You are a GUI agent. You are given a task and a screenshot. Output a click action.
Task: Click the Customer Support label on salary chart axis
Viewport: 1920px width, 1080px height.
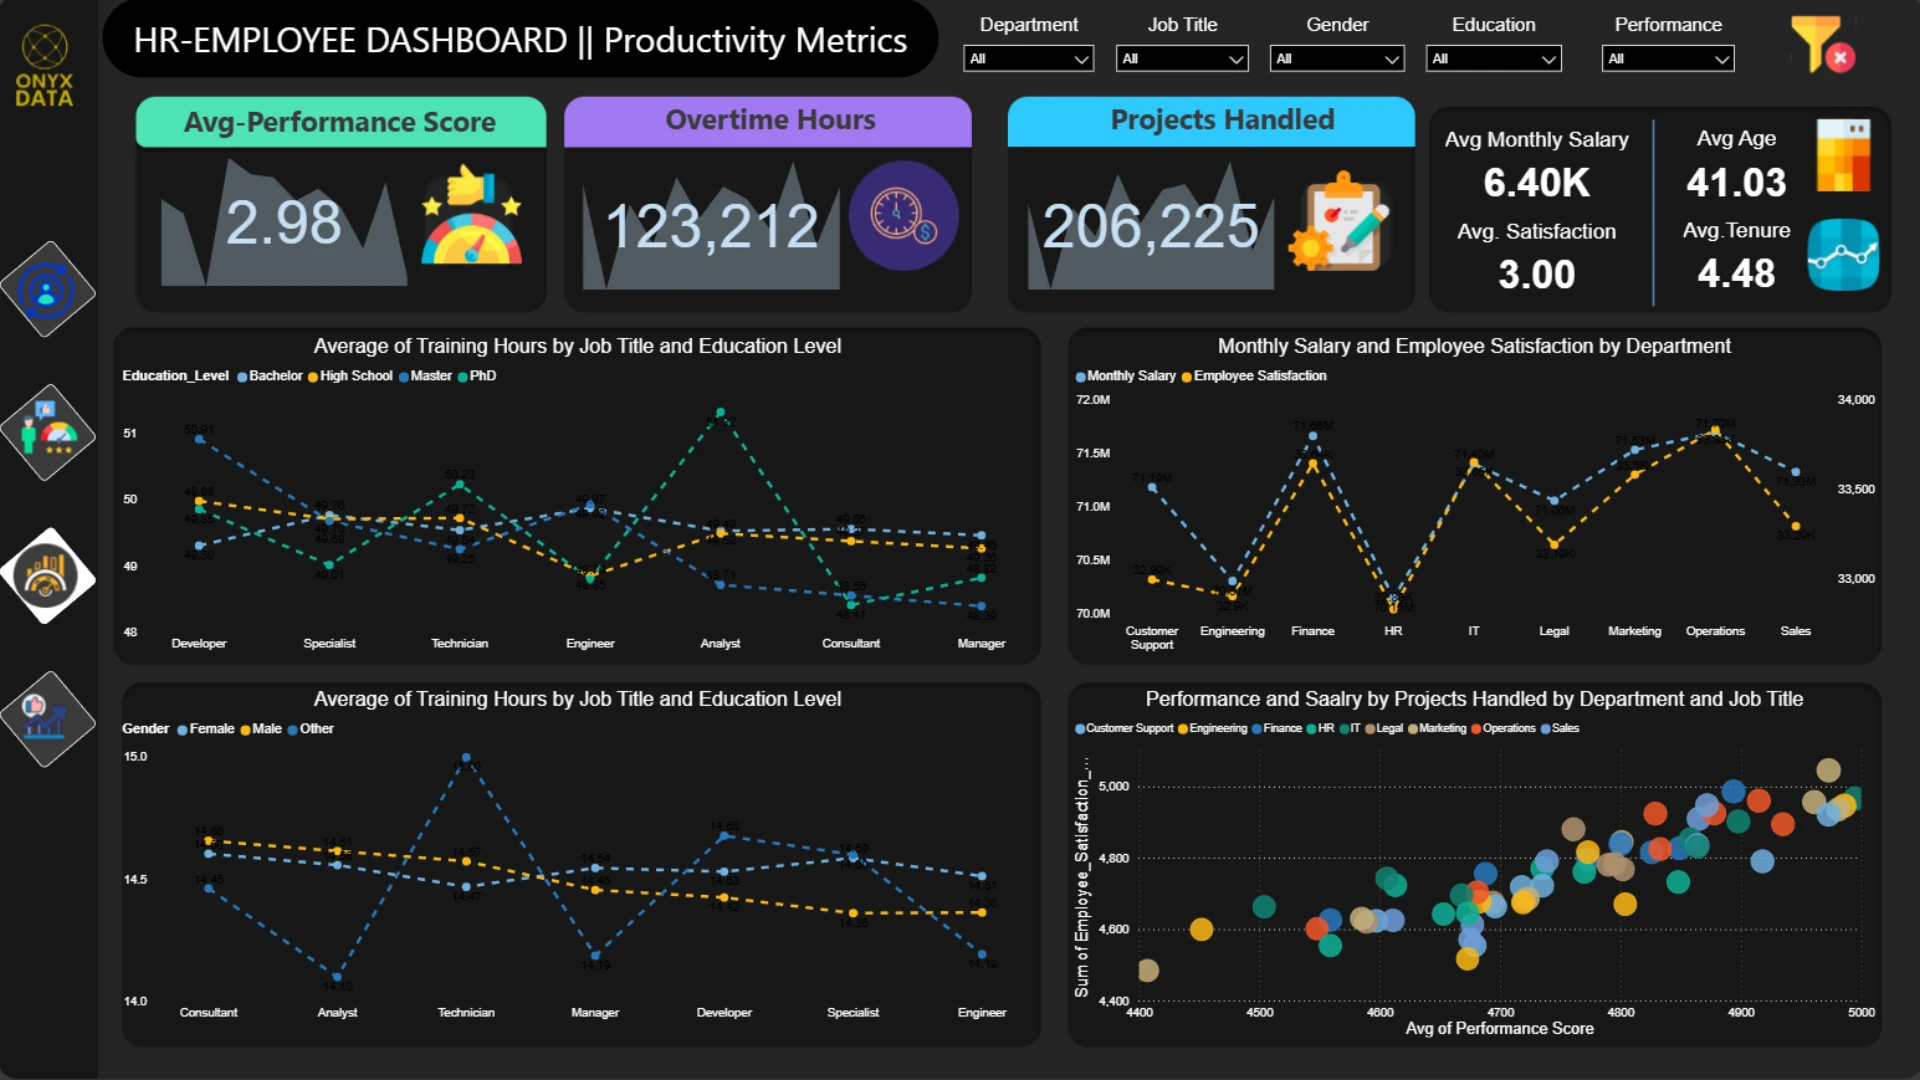click(1152, 638)
